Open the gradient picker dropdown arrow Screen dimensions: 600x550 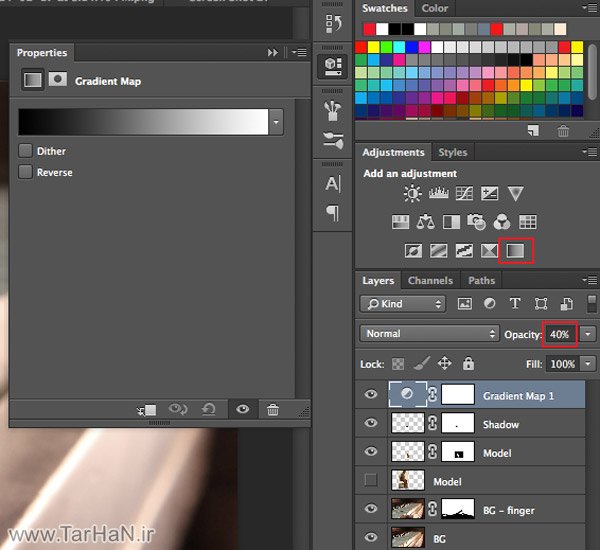point(276,121)
